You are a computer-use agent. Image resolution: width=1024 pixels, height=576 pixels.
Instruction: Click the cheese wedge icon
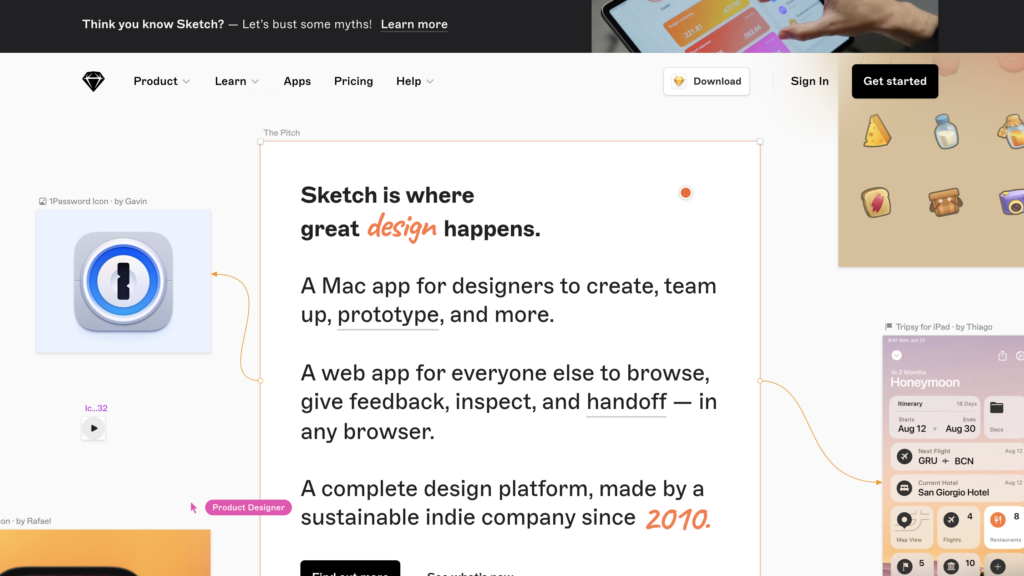876,131
